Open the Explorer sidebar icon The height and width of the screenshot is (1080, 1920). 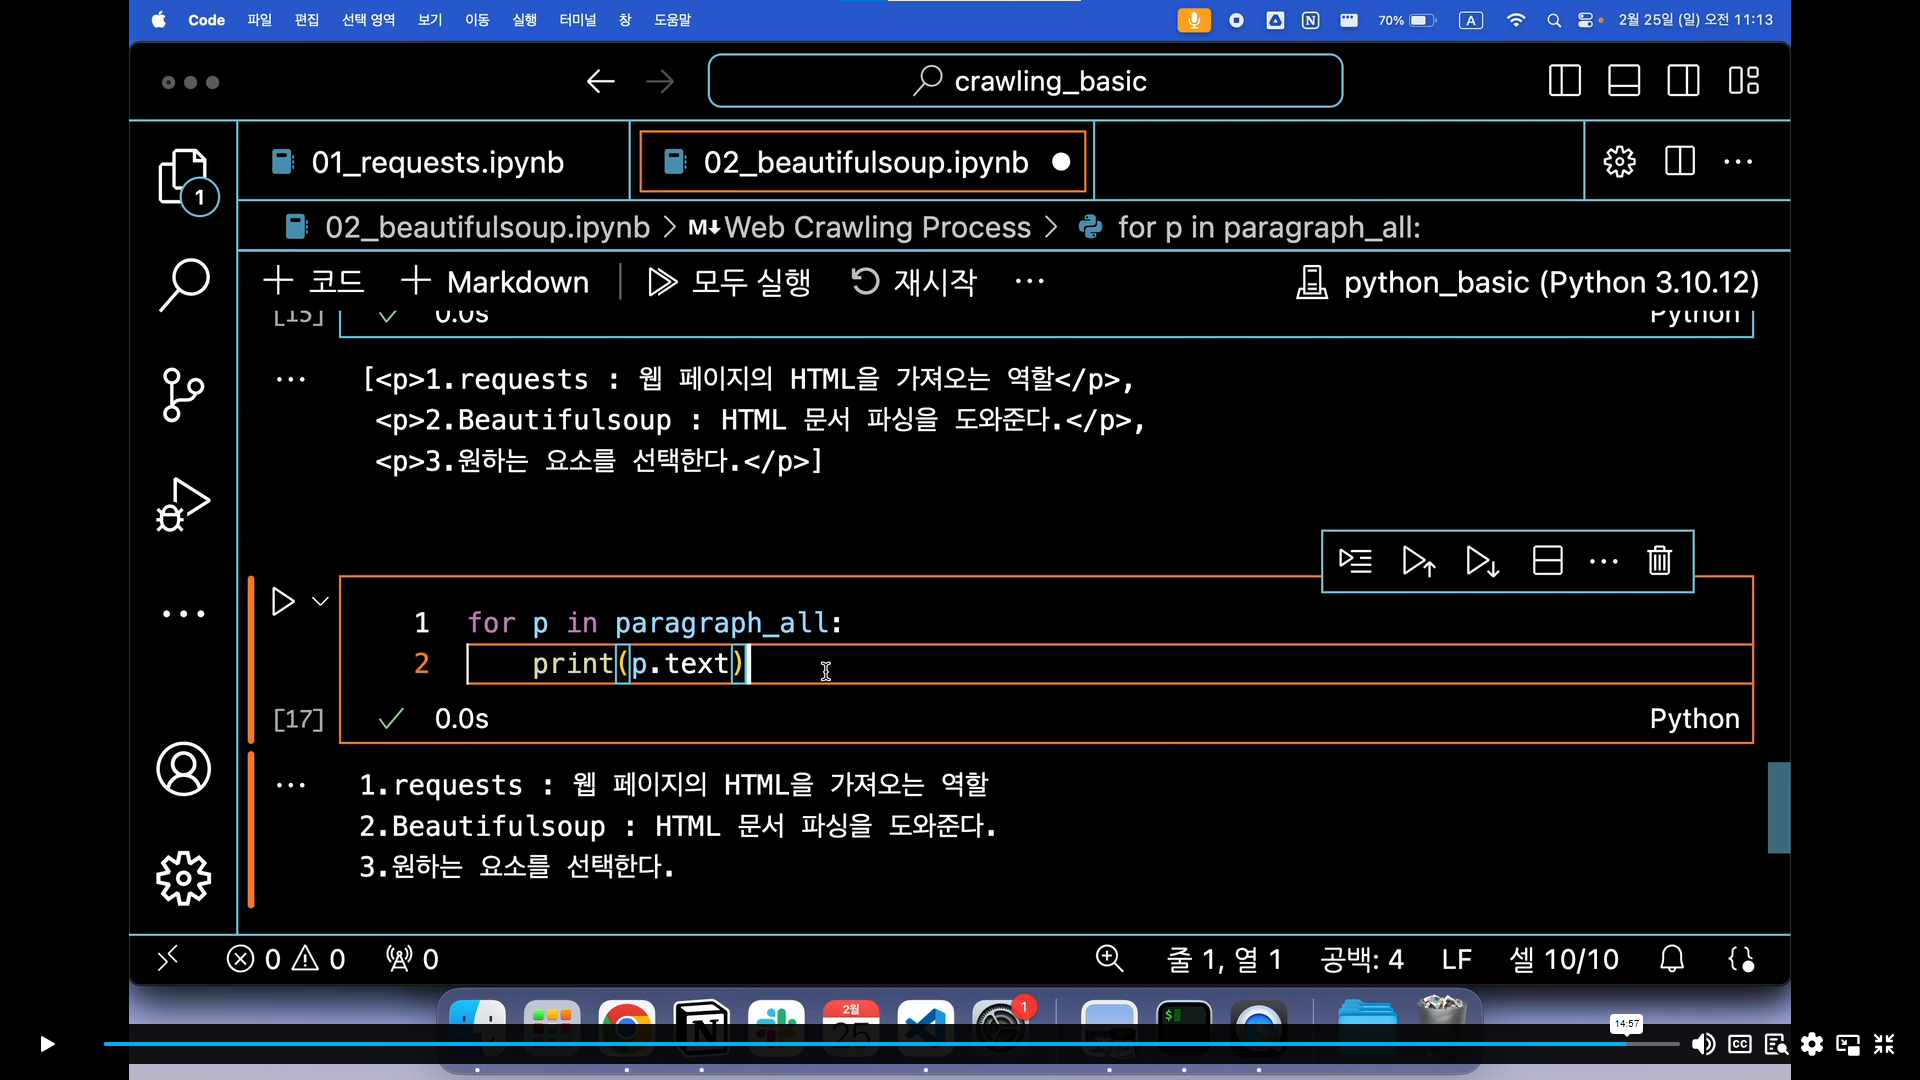click(x=183, y=177)
